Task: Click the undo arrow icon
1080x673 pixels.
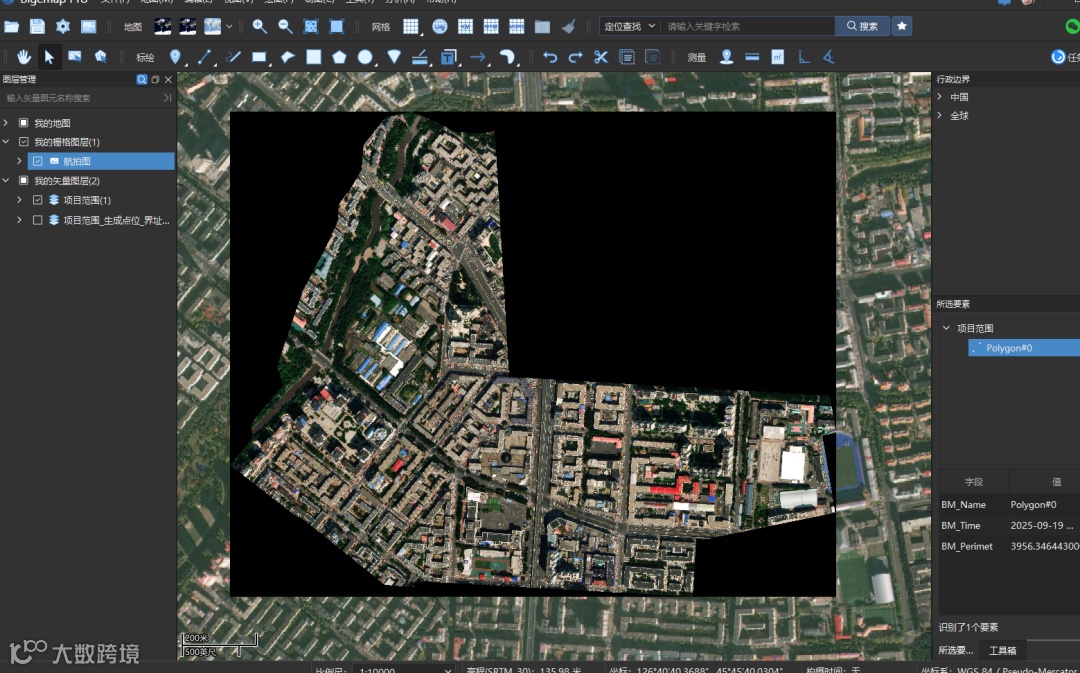Action: pos(550,57)
